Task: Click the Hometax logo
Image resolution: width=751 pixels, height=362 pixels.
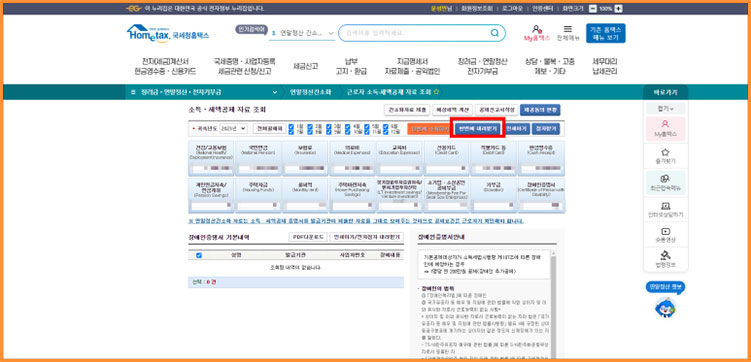Action: [168, 34]
